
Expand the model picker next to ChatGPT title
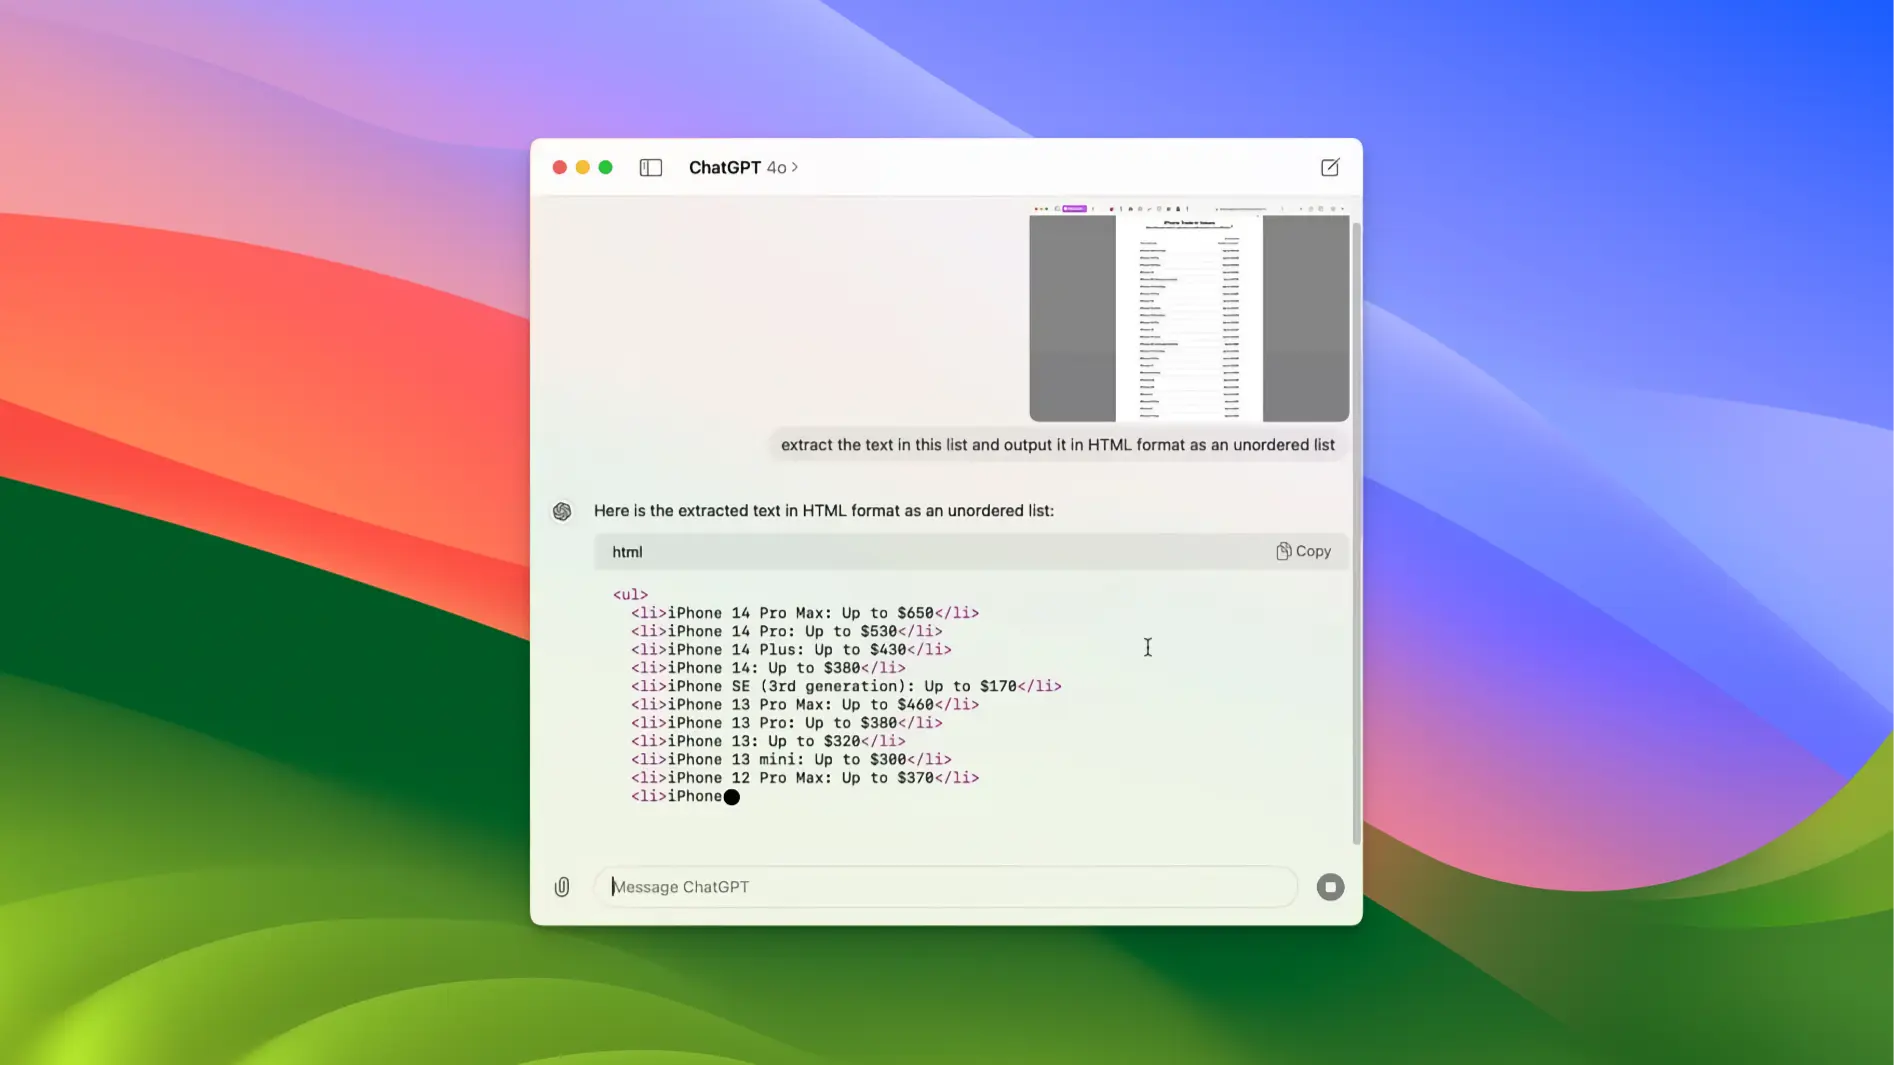779,167
